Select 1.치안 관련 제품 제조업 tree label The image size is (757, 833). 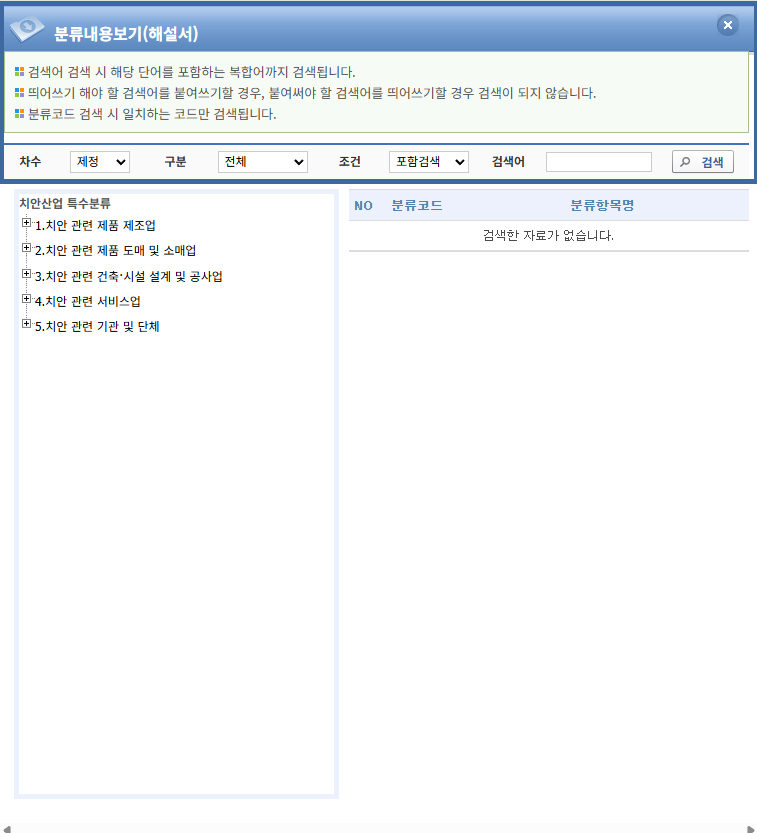tap(95, 225)
